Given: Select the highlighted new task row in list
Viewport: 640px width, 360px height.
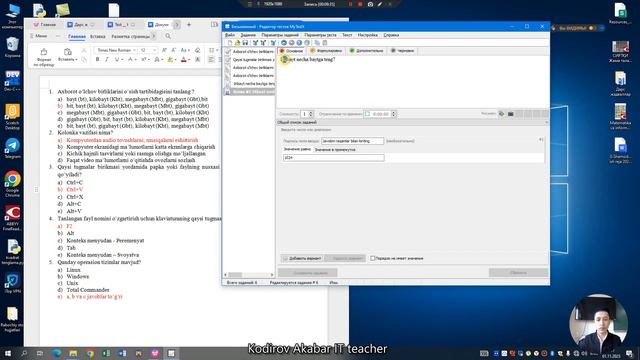Looking at the screenshot, I should coord(249,92).
